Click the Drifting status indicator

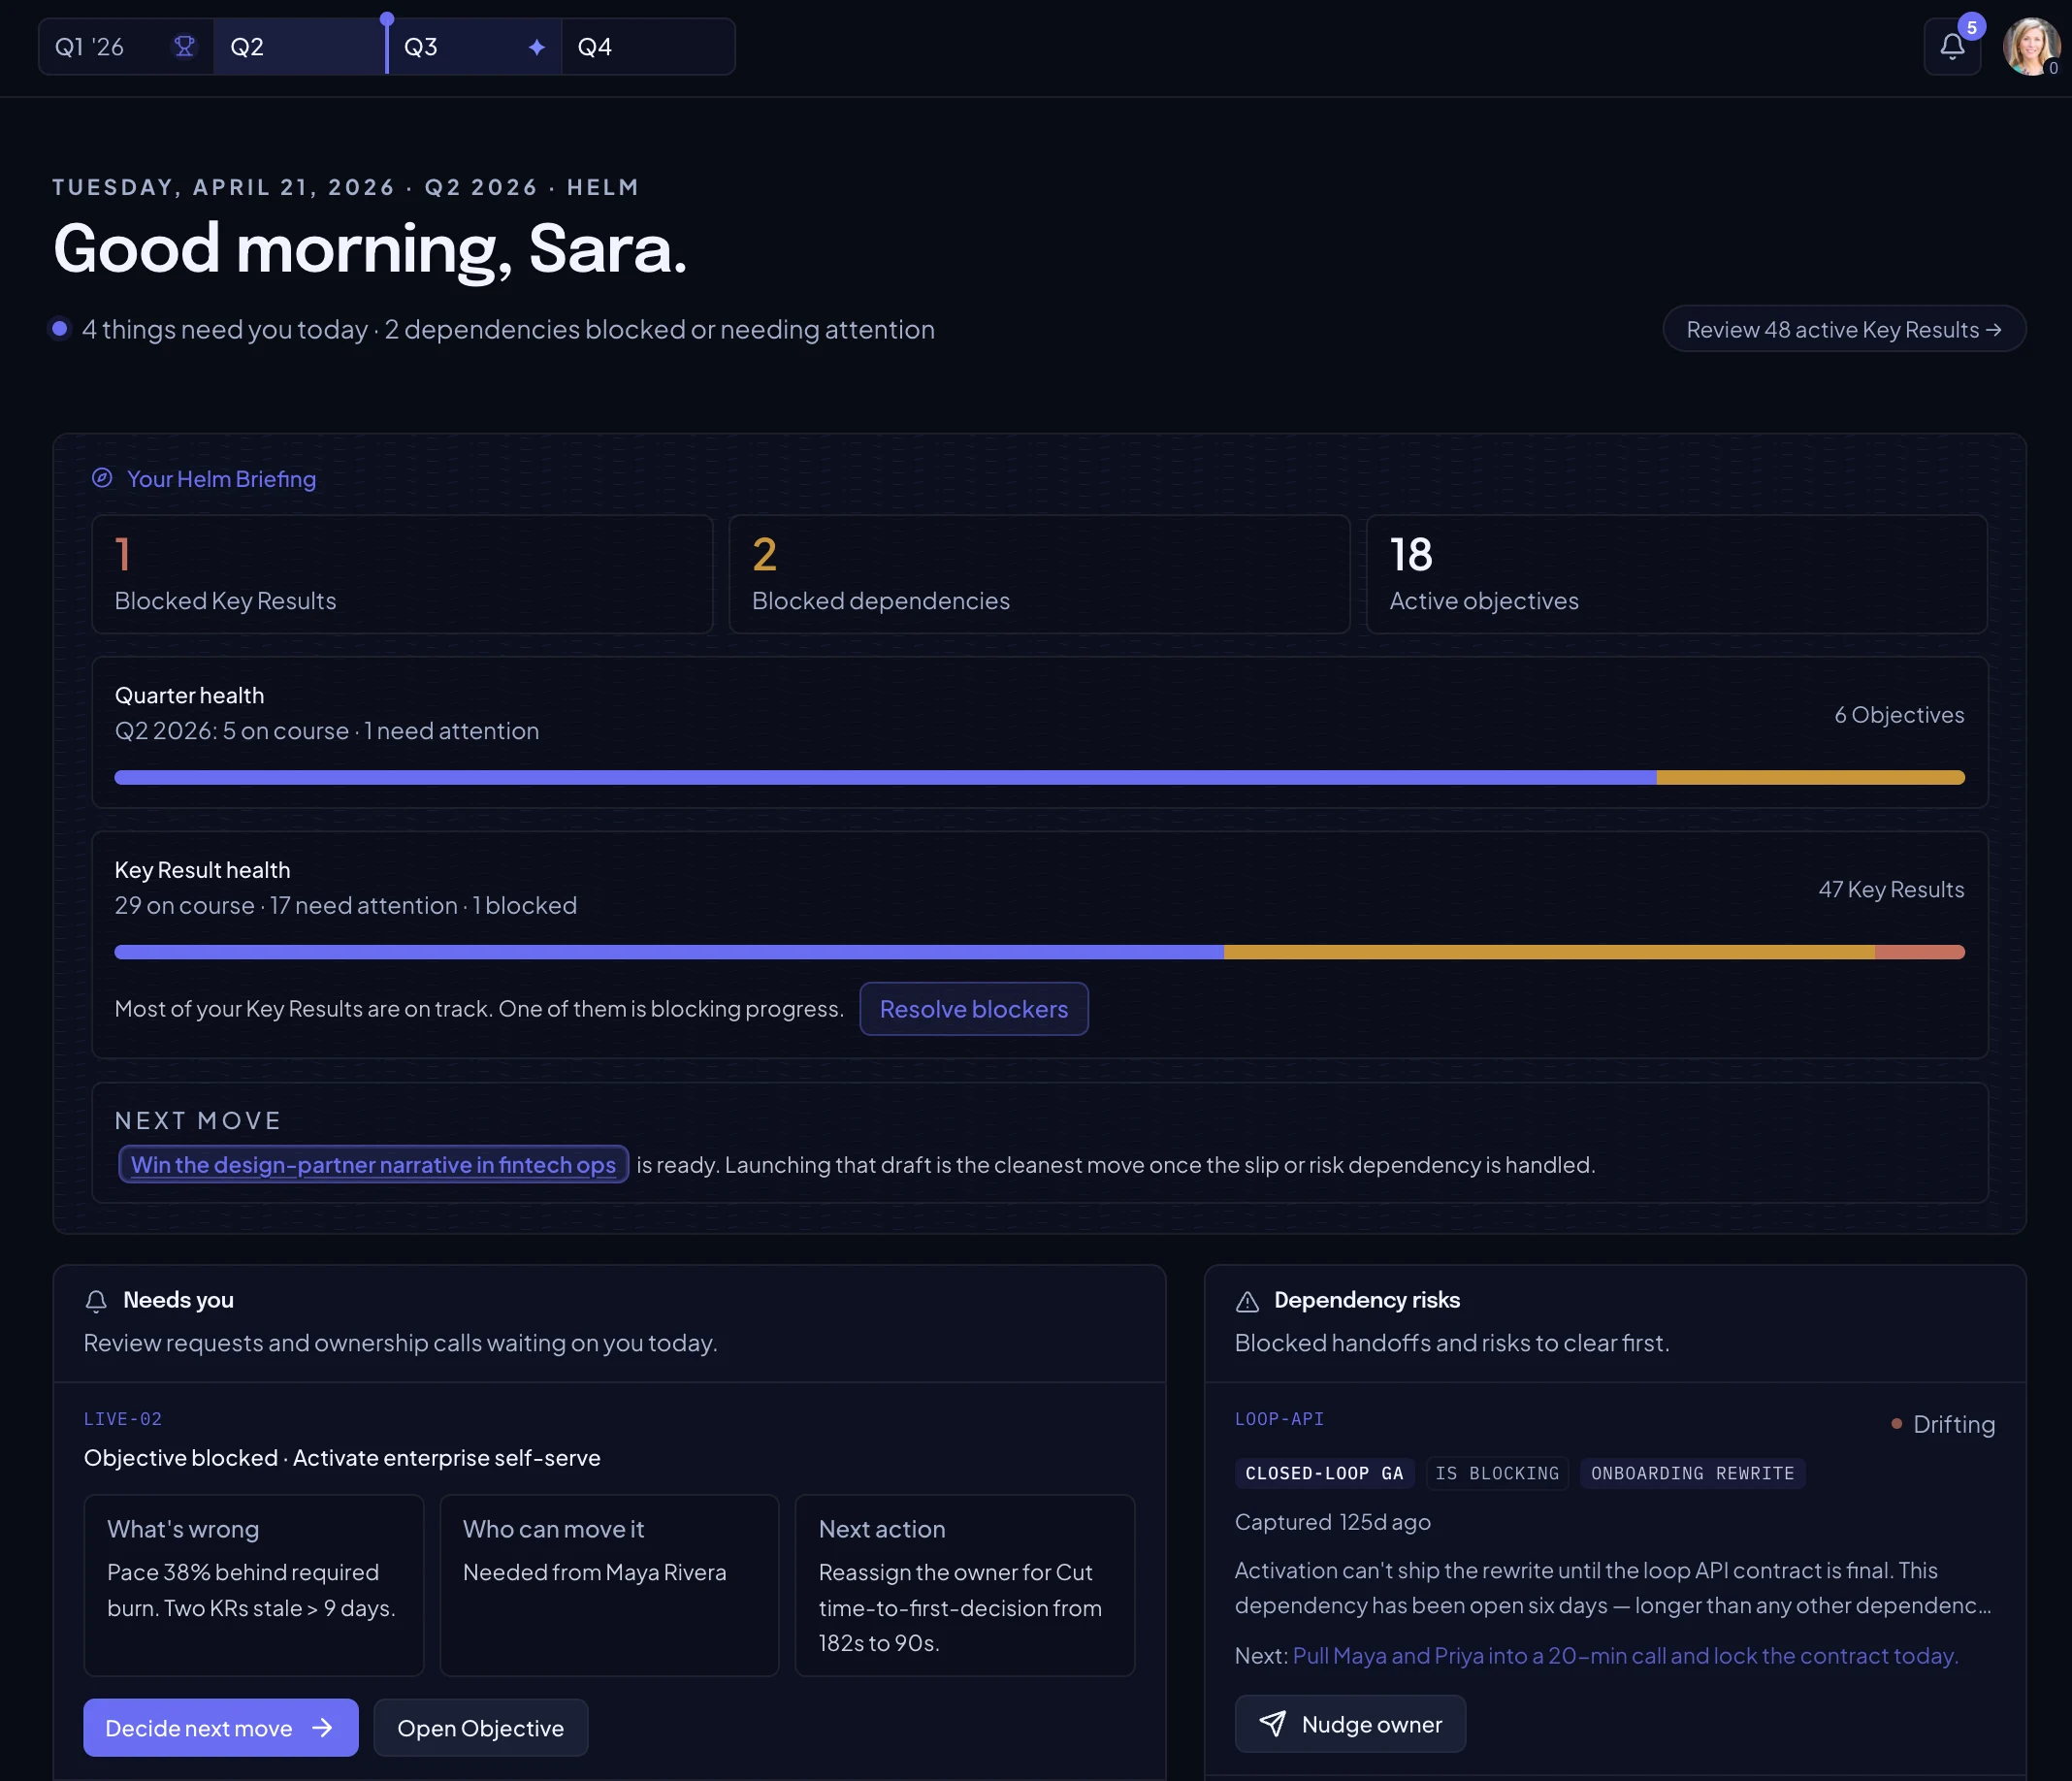[x=1943, y=1424]
